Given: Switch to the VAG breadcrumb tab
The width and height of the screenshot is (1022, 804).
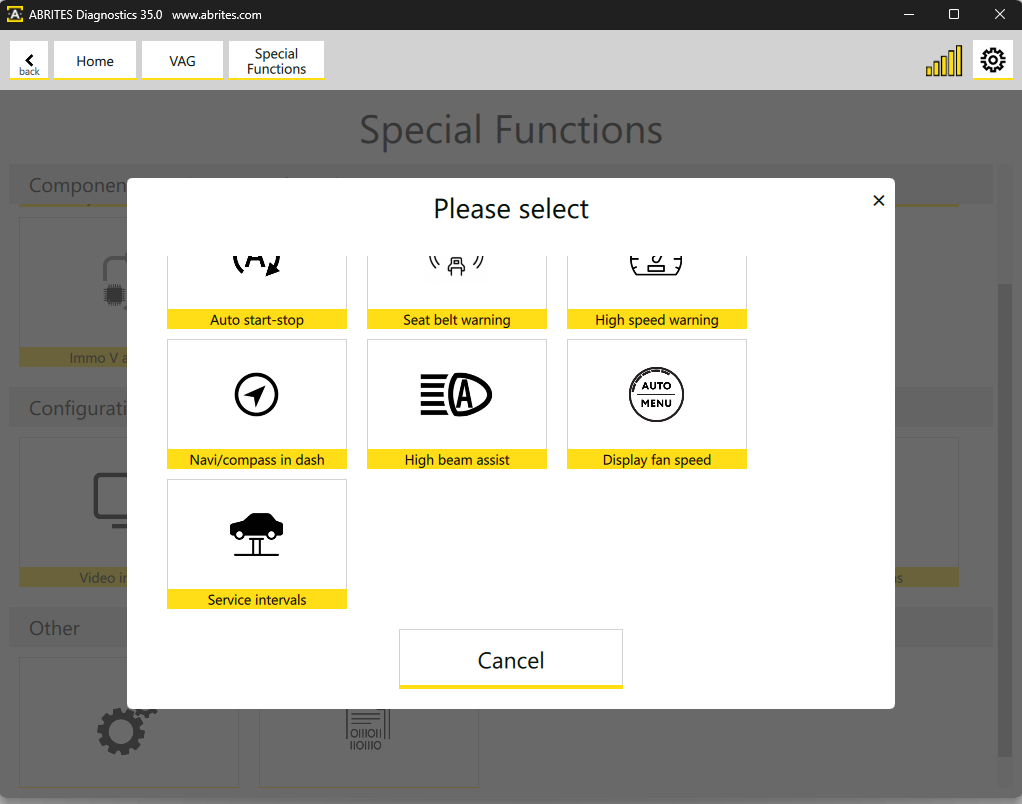Looking at the screenshot, I should point(182,61).
